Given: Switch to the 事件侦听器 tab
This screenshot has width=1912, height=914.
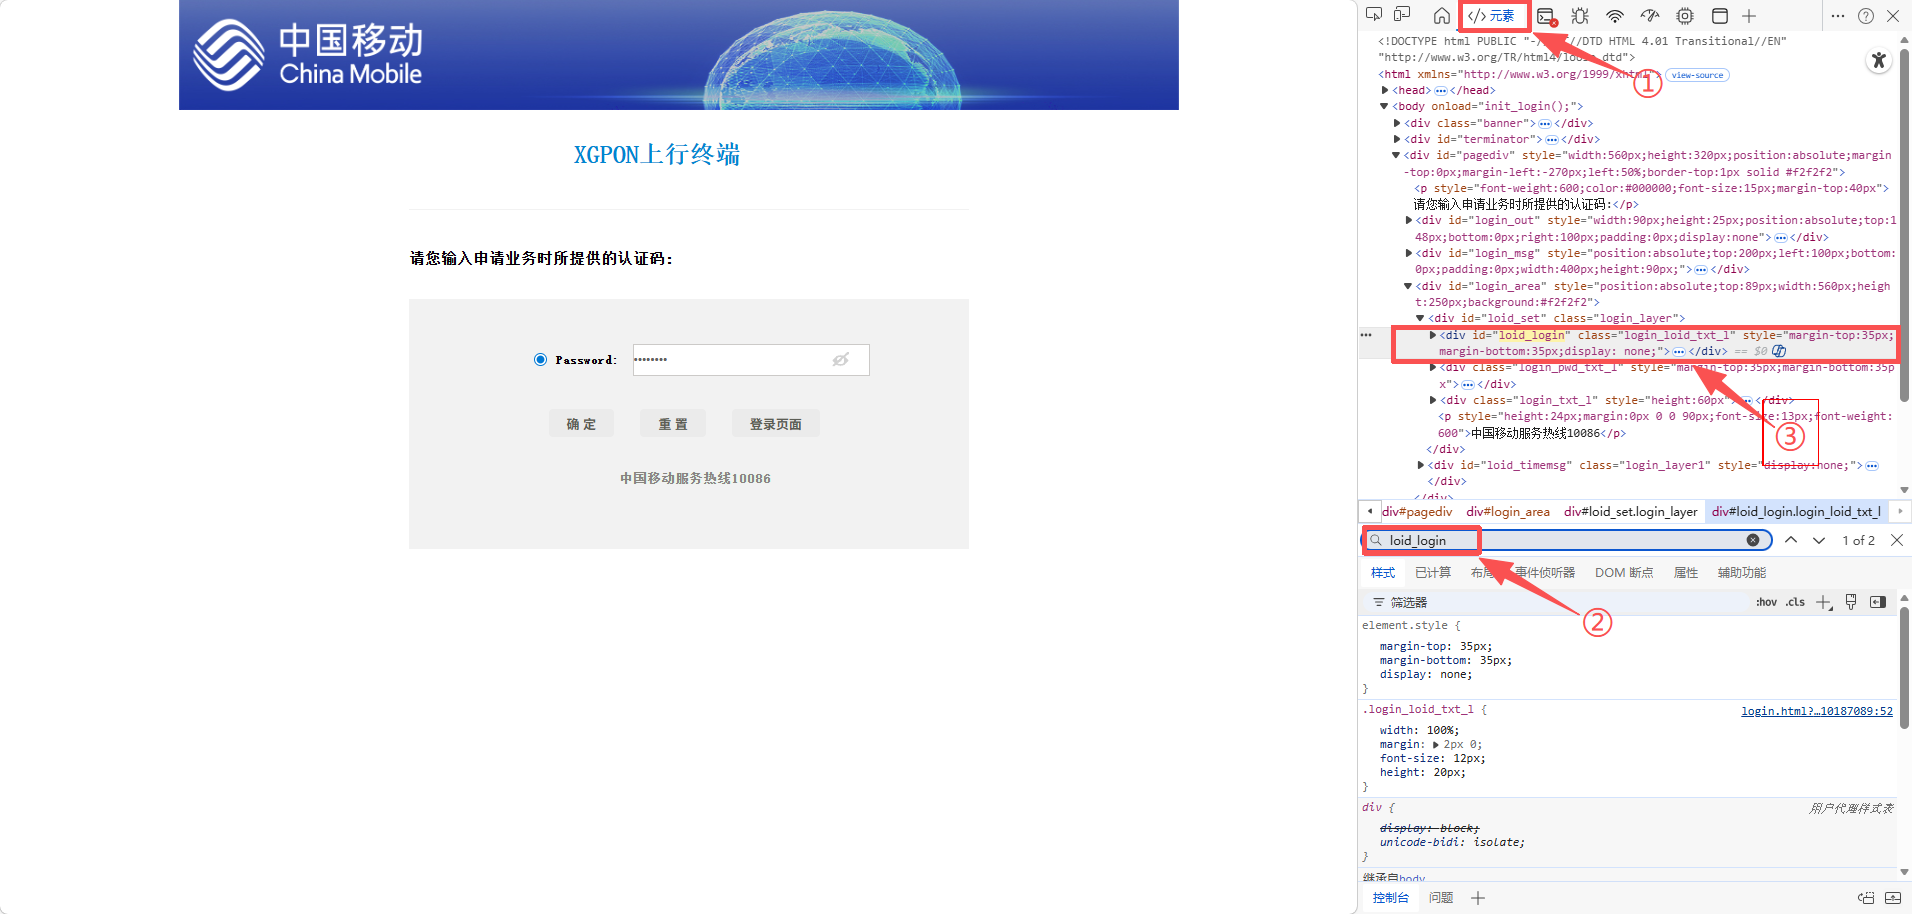Looking at the screenshot, I should 1544,573.
